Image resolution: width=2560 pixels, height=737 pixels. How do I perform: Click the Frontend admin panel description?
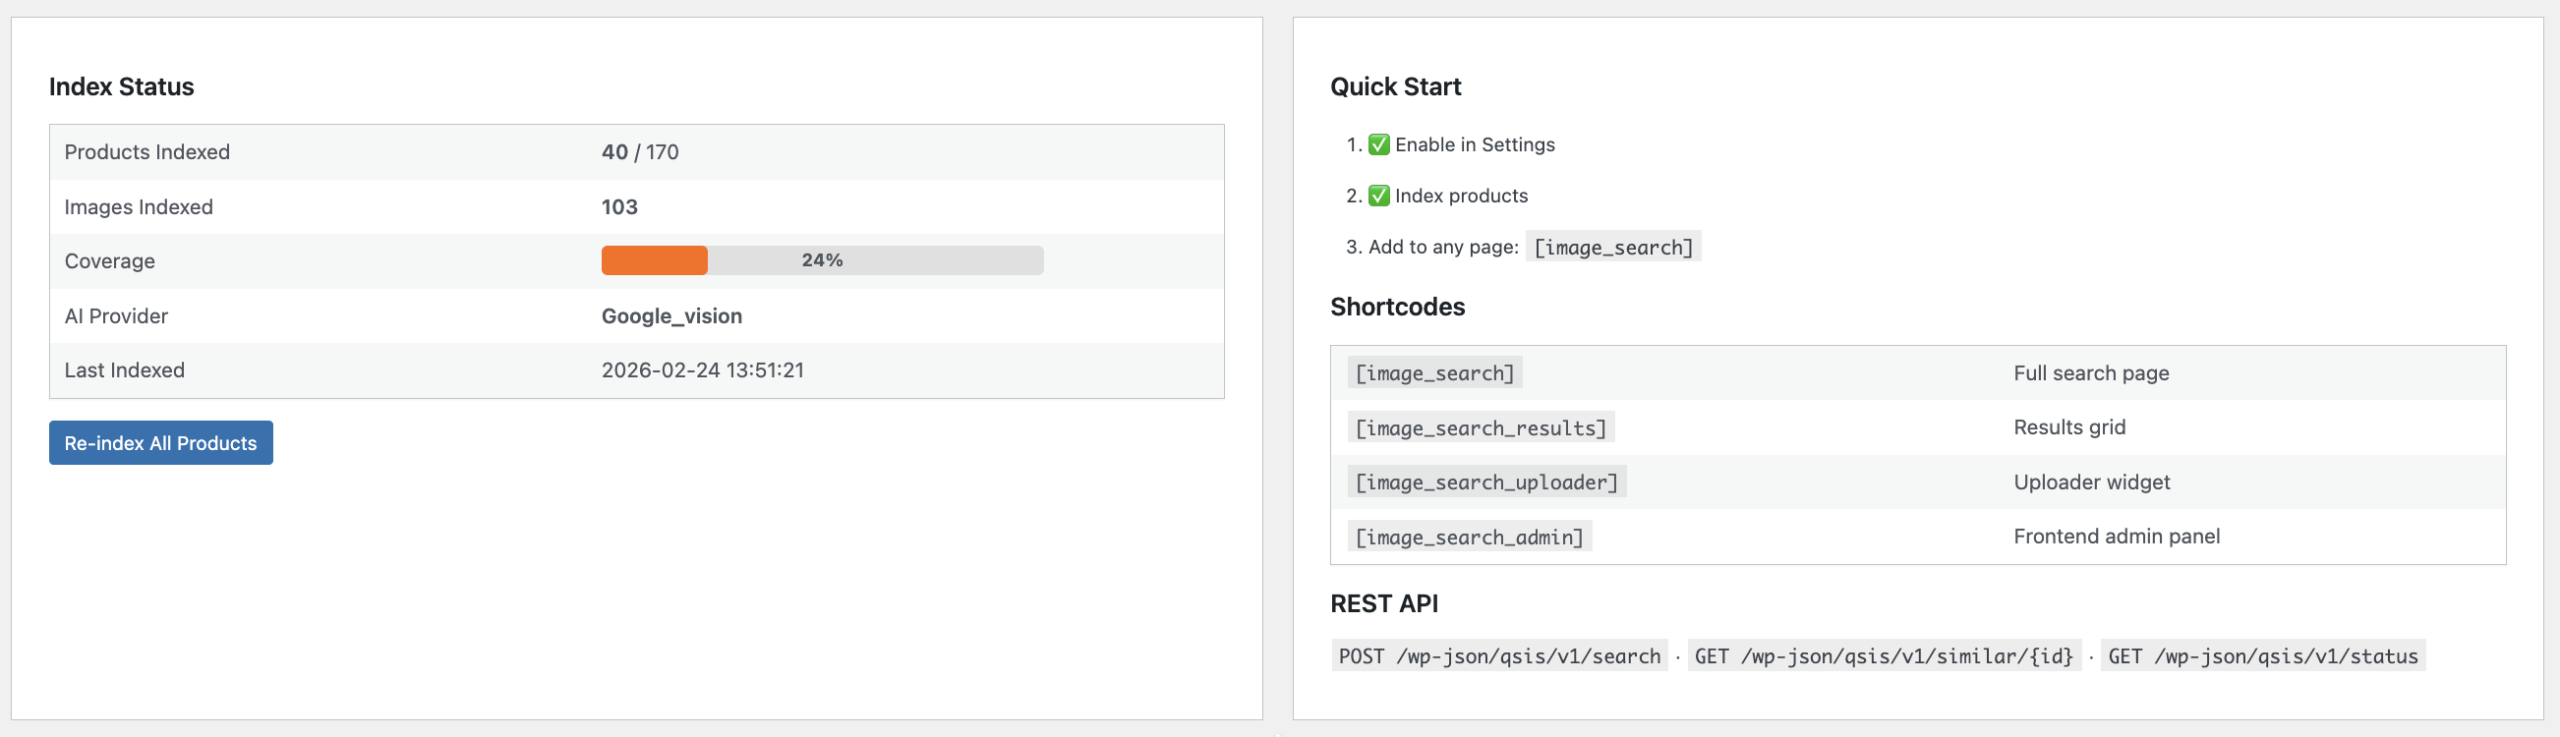click(2116, 536)
